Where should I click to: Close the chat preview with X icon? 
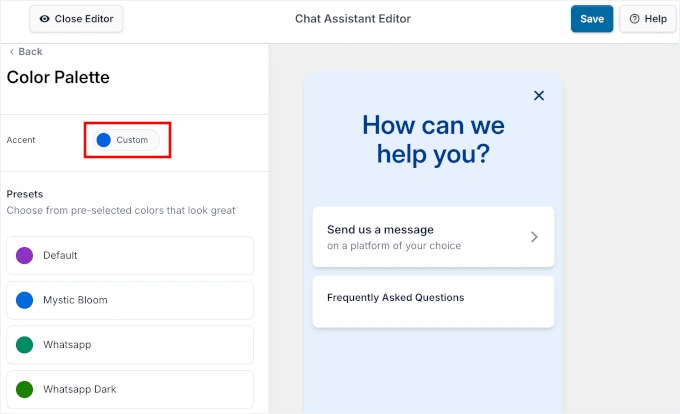tap(539, 96)
